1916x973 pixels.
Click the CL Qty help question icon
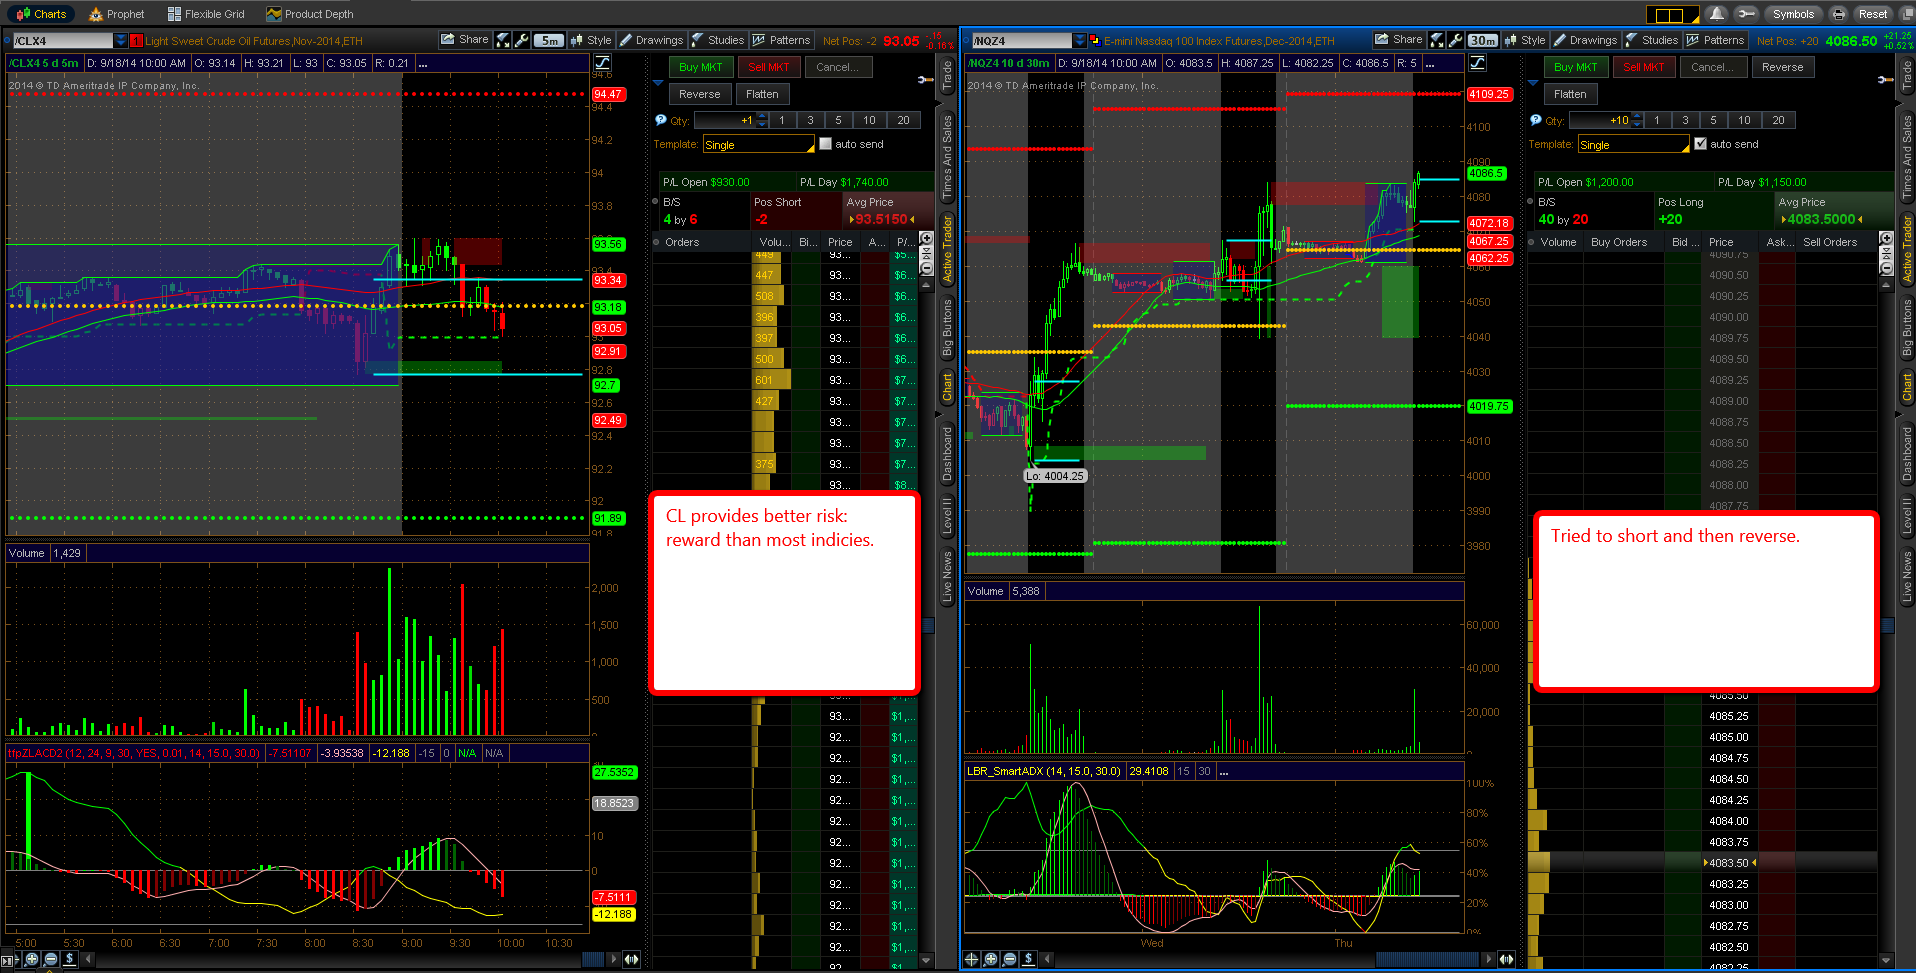click(660, 120)
